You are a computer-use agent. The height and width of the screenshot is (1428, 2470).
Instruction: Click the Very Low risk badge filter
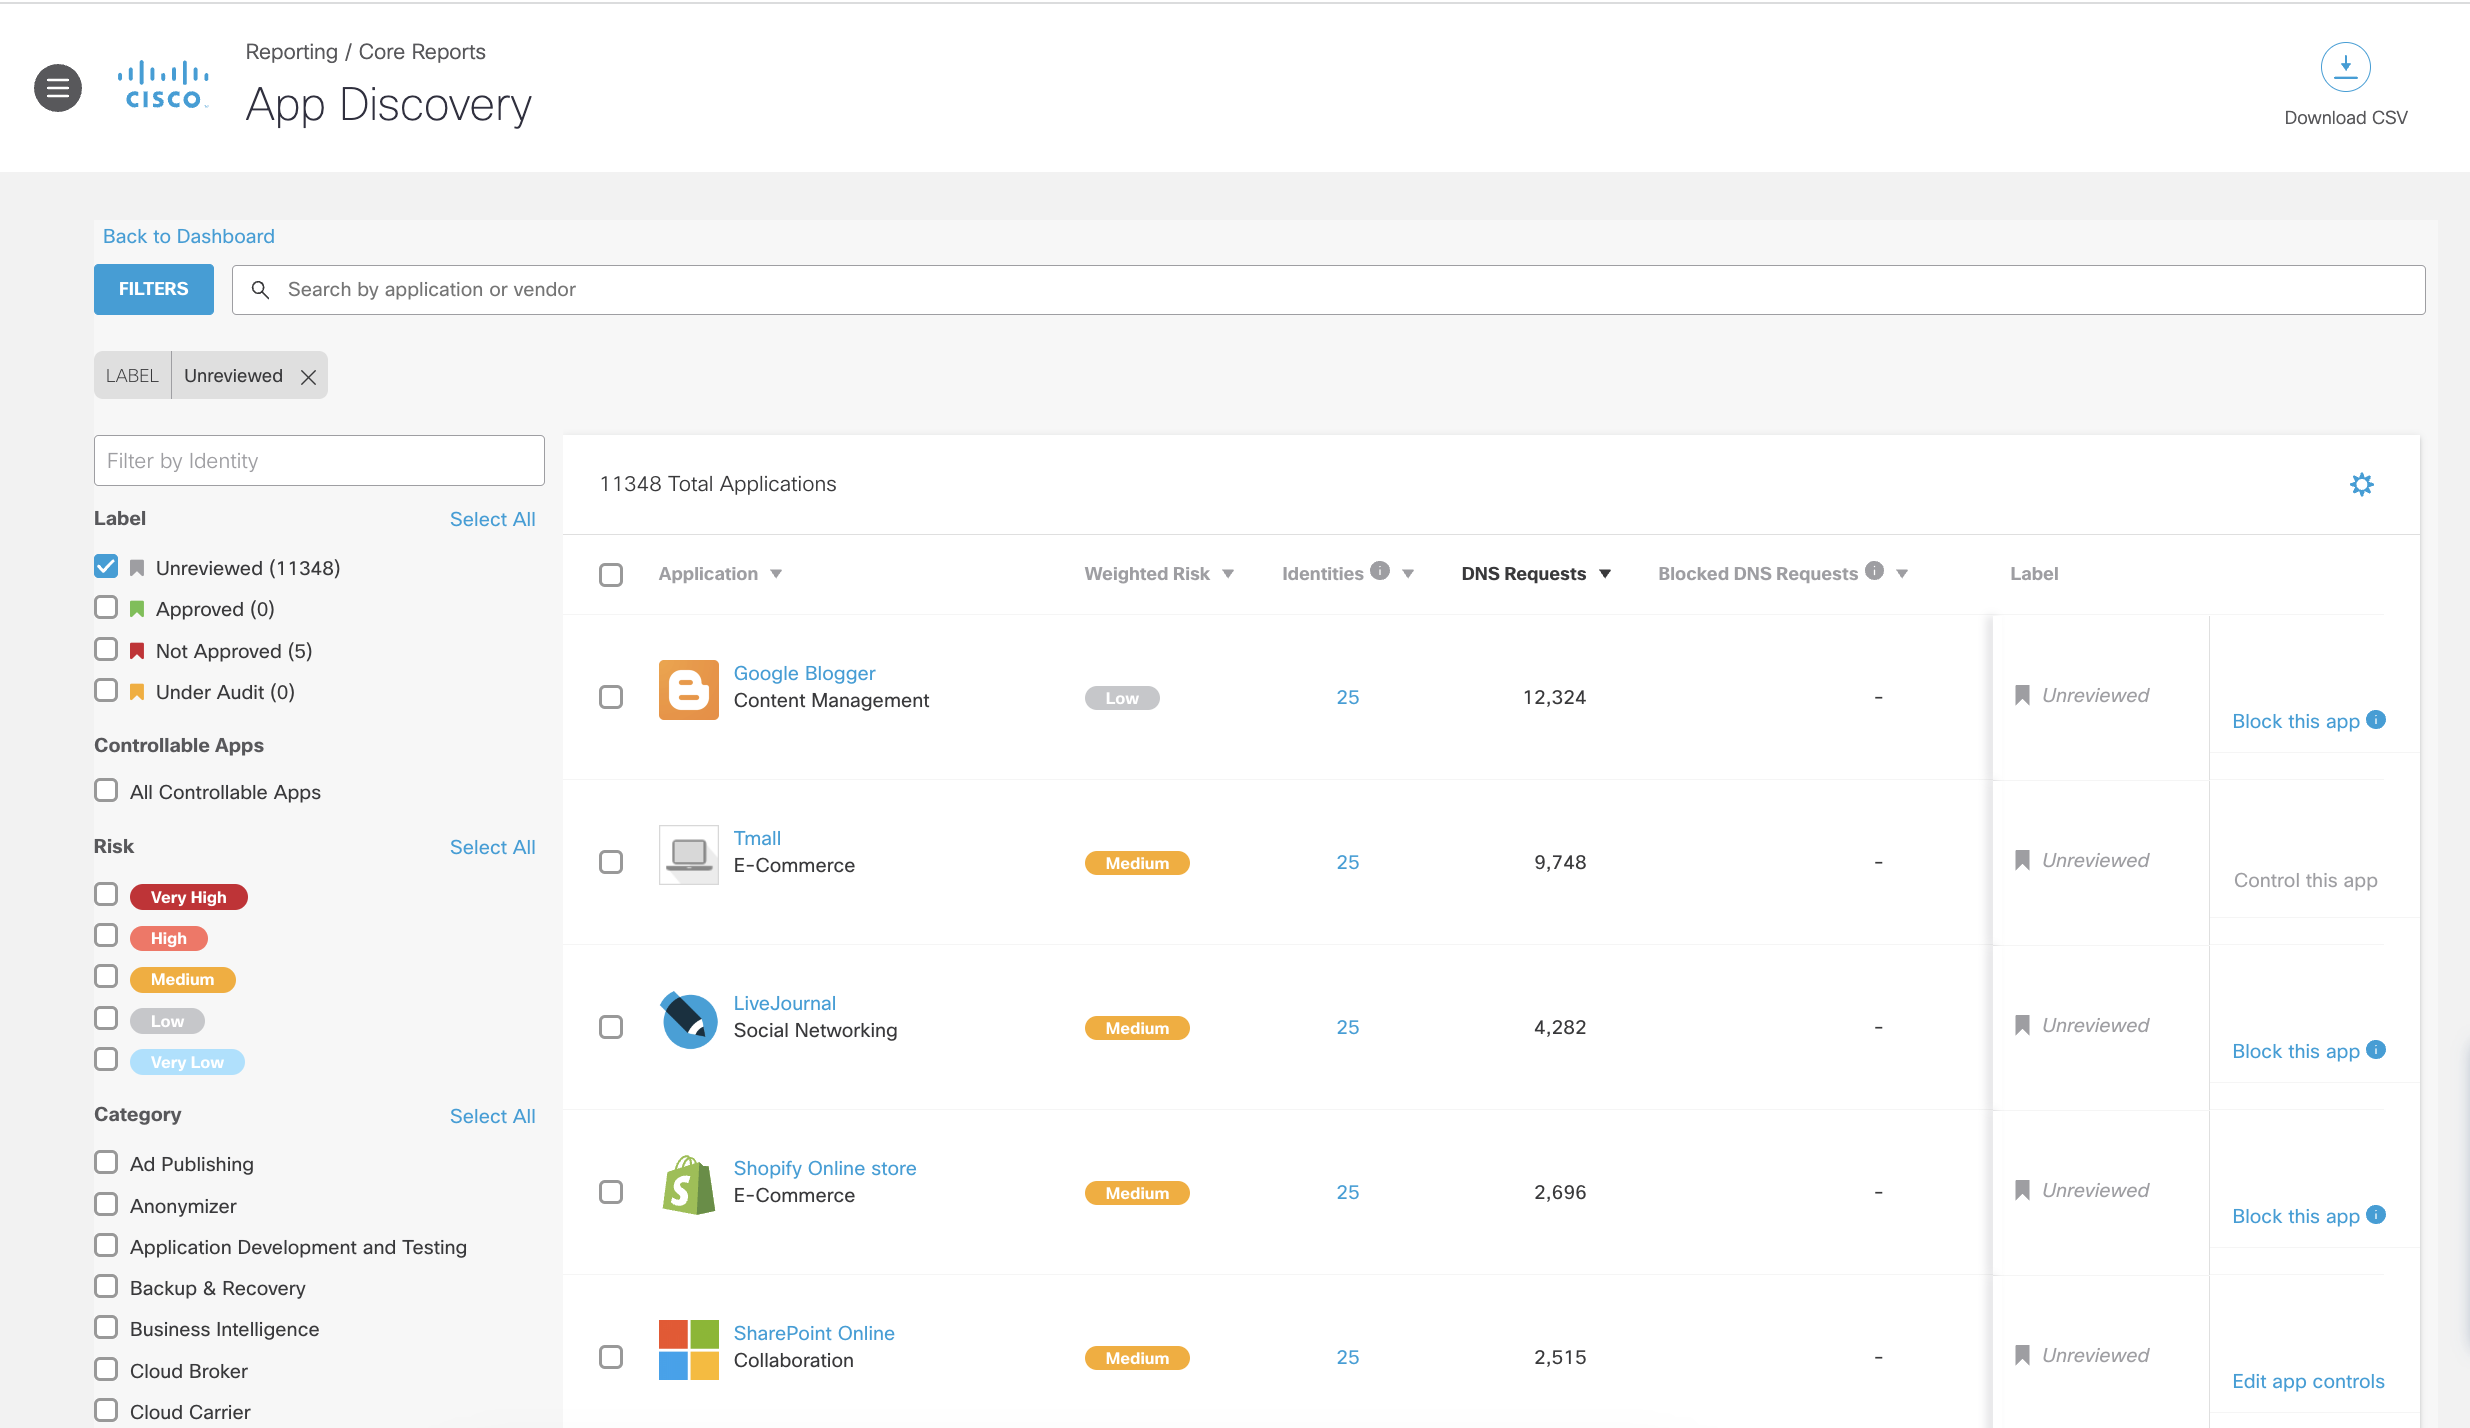point(187,1062)
